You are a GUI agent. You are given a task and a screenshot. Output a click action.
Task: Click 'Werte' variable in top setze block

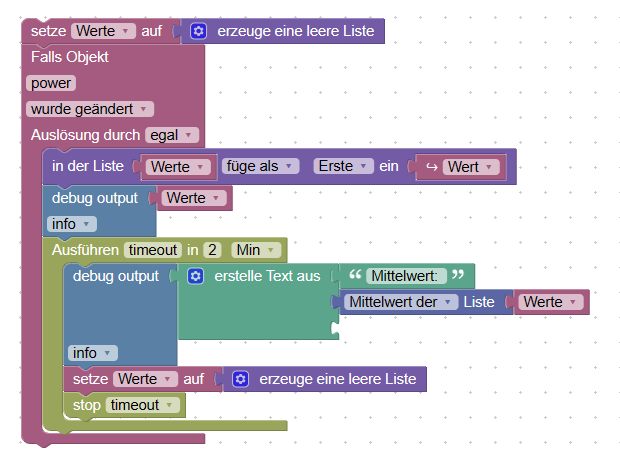point(103,31)
